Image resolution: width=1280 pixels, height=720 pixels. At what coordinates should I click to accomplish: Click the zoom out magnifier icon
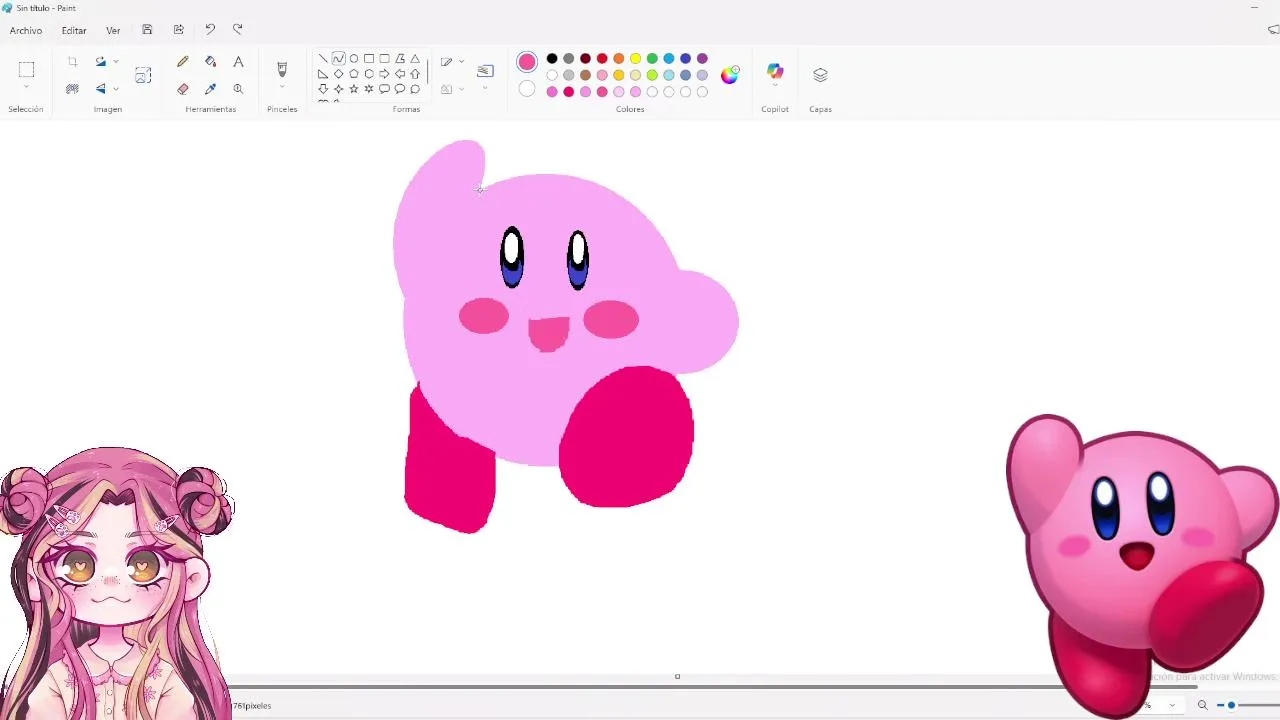pos(1202,705)
